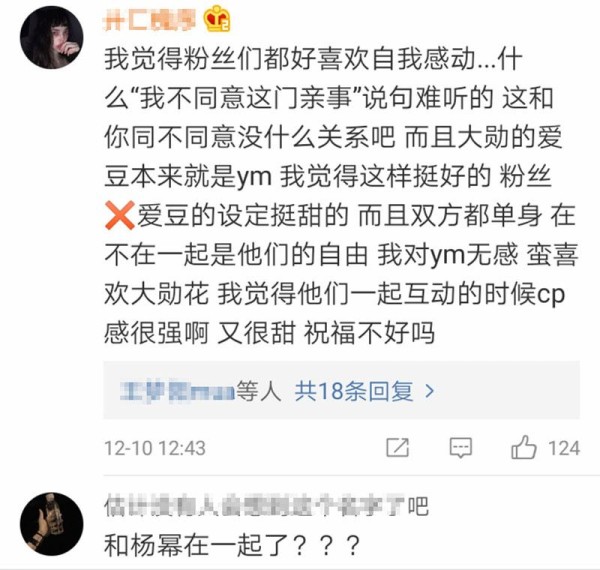Select the blurred username of the first commenter

(x=150, y=20)
